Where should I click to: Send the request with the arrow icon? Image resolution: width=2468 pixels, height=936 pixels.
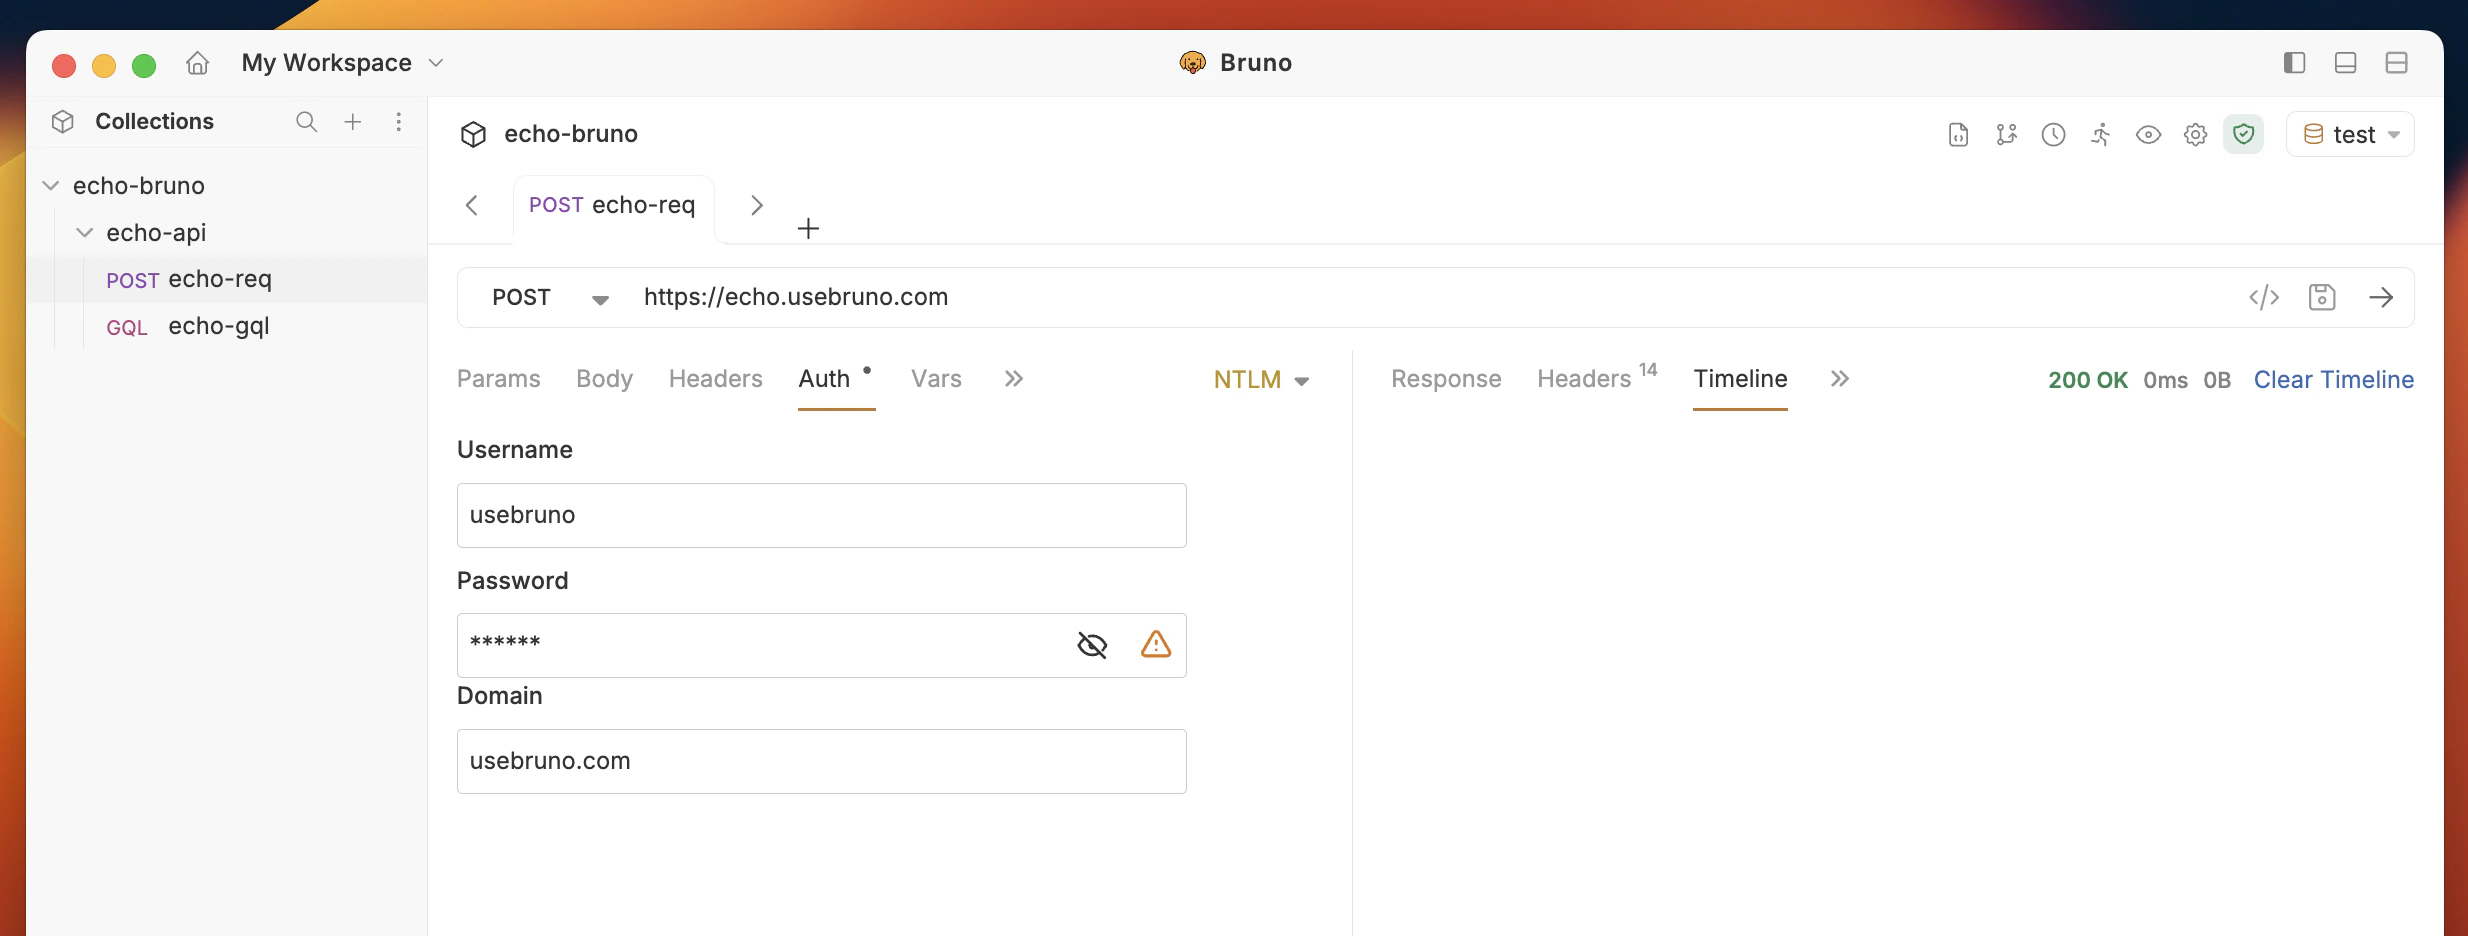point(2382,297)
